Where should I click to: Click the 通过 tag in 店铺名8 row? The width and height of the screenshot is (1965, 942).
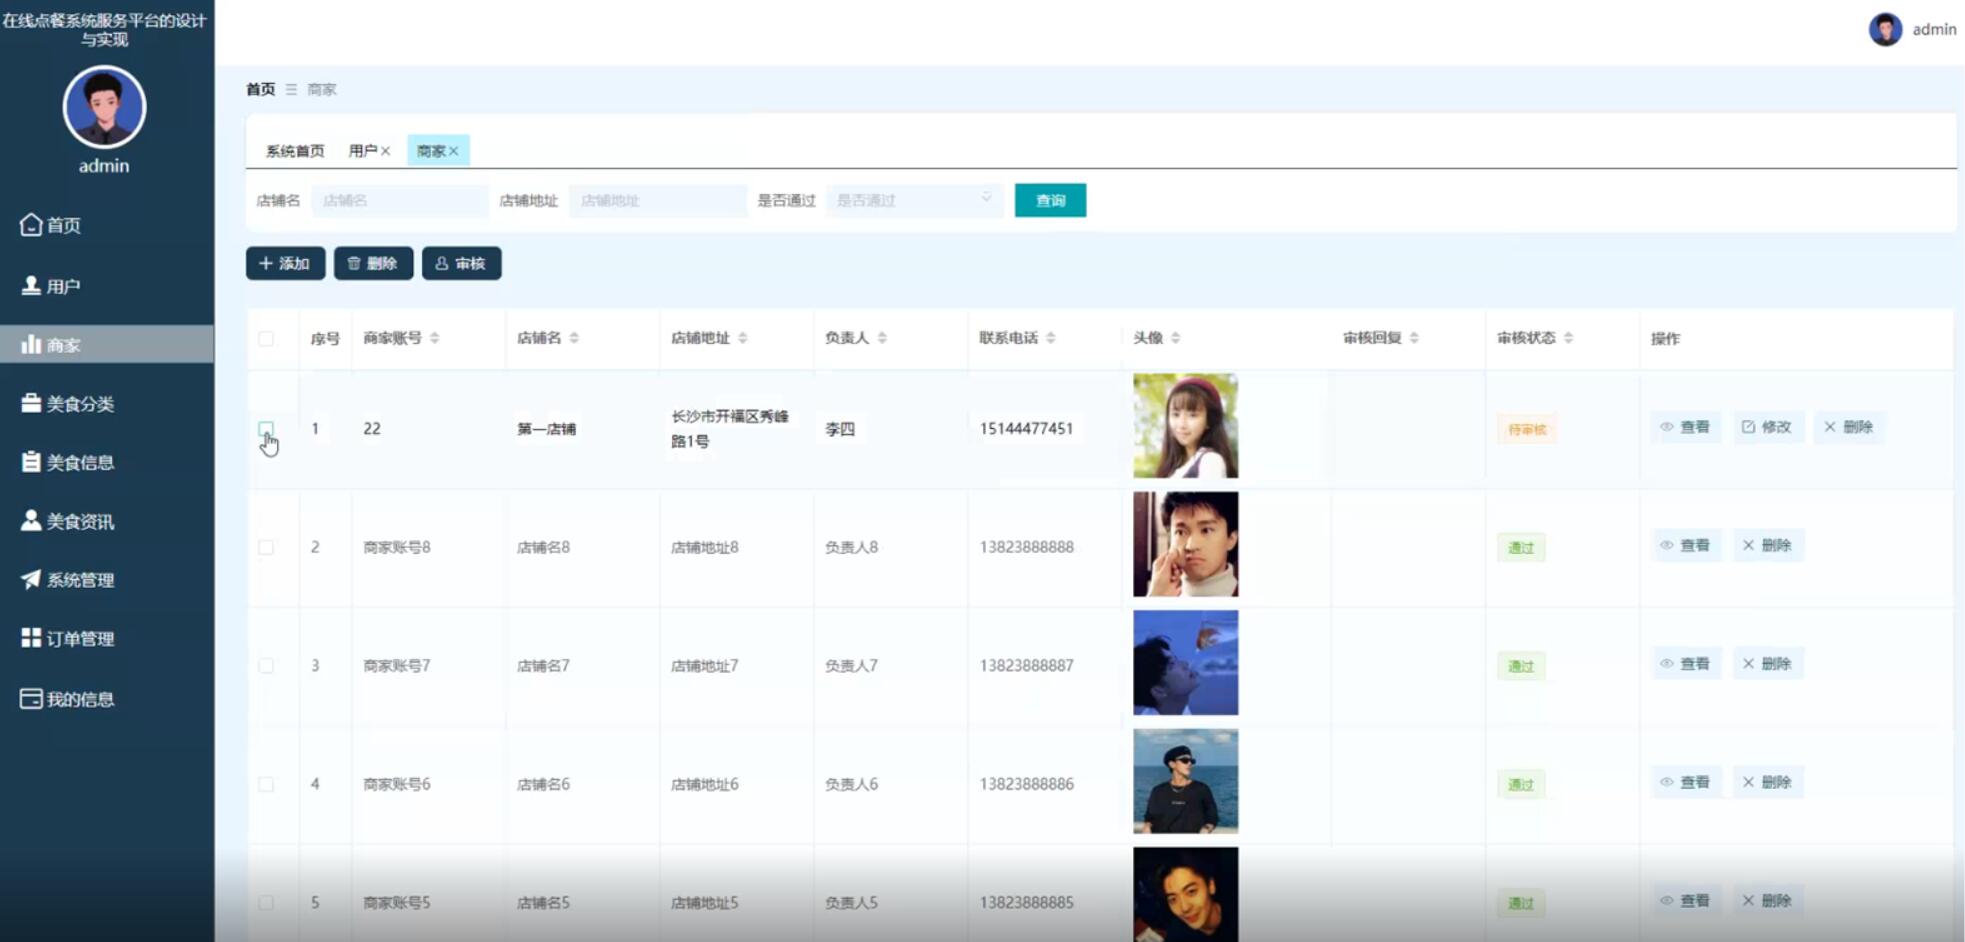[x=1521, y=548]
